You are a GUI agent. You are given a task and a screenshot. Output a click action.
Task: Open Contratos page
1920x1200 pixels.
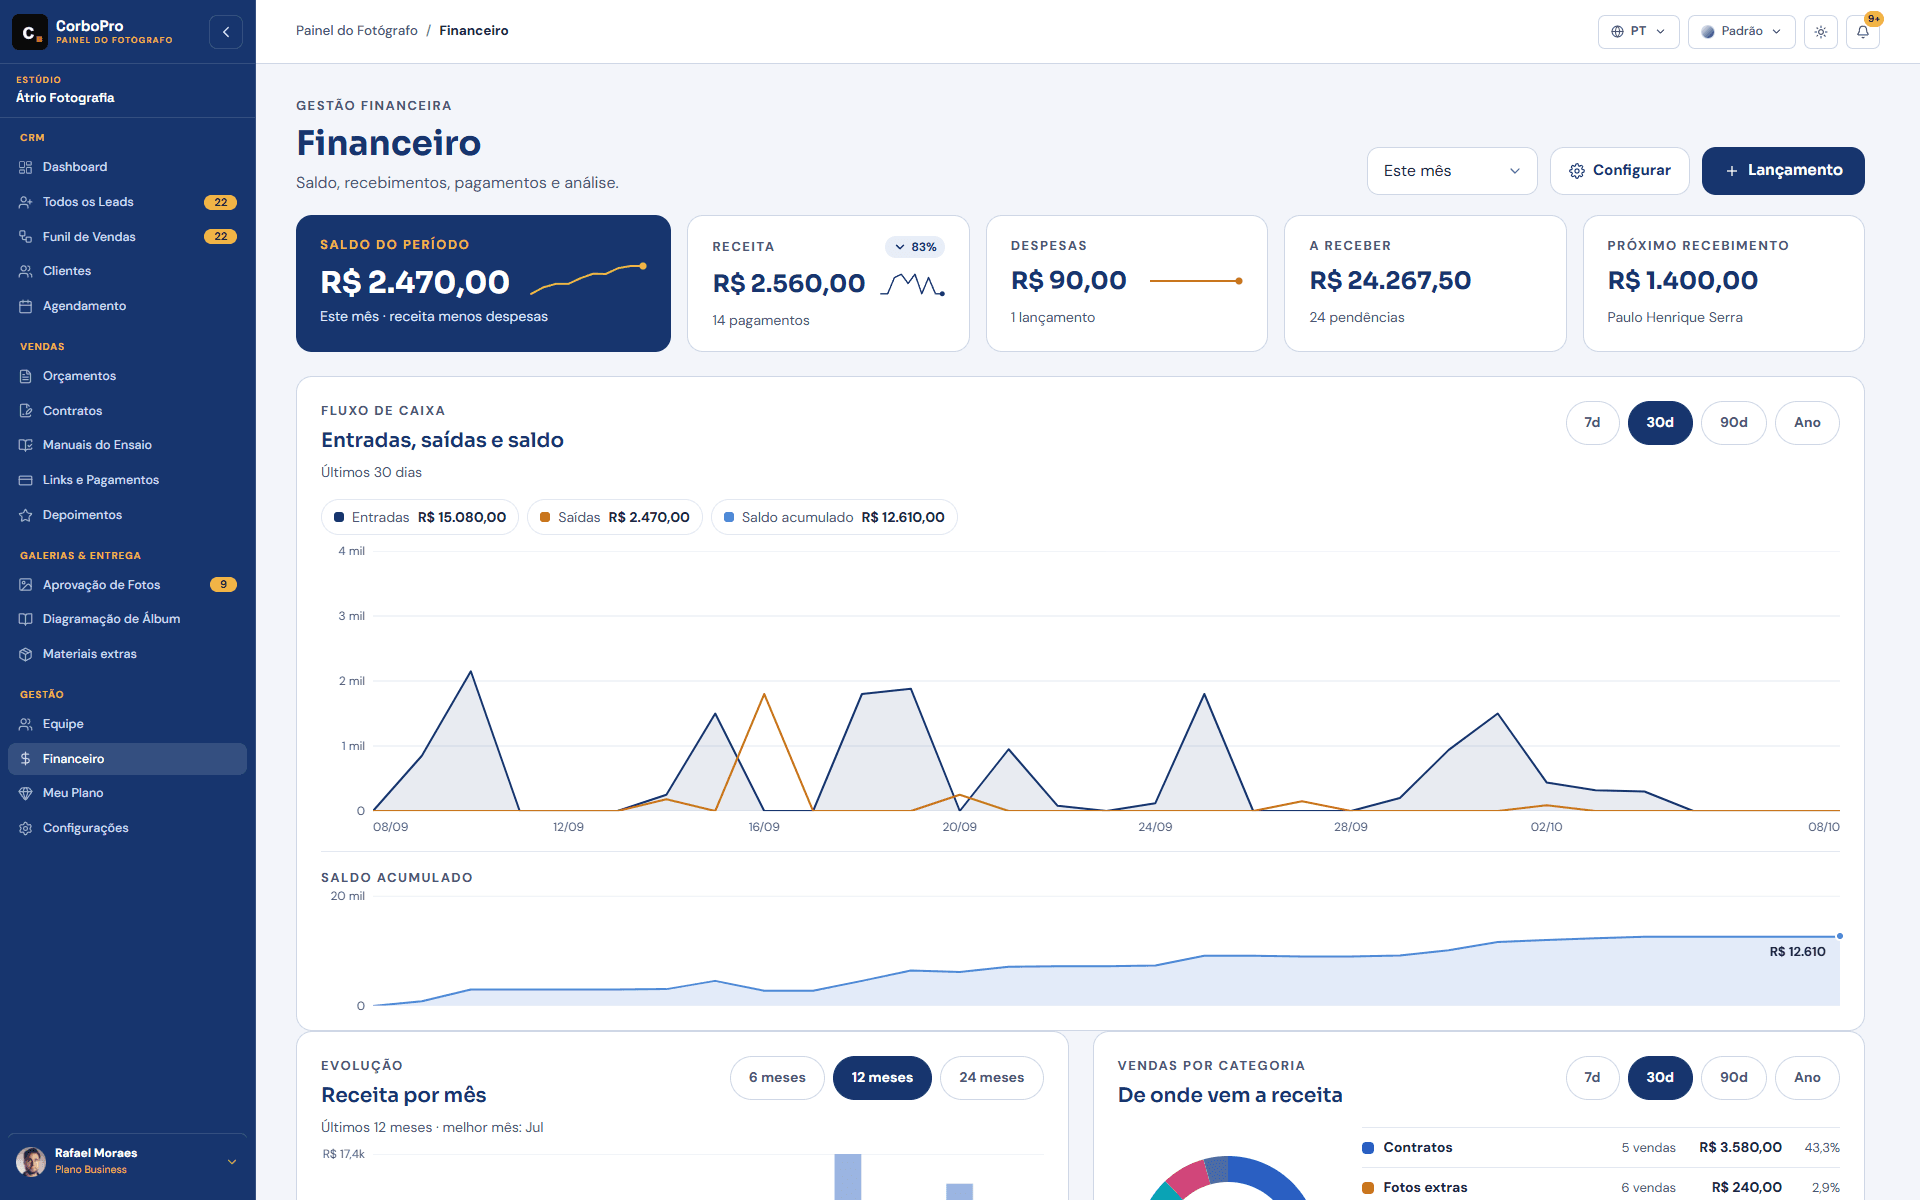127,411
